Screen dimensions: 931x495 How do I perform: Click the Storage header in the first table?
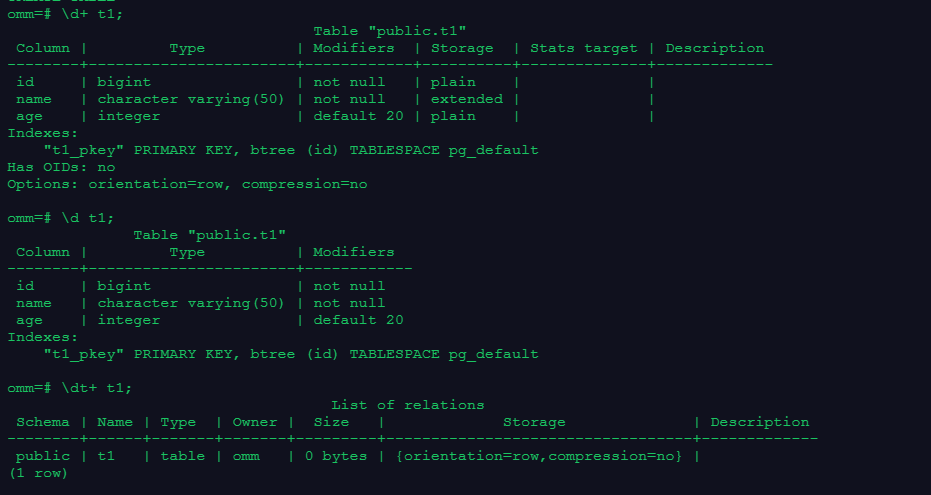(x=462, y=48)
